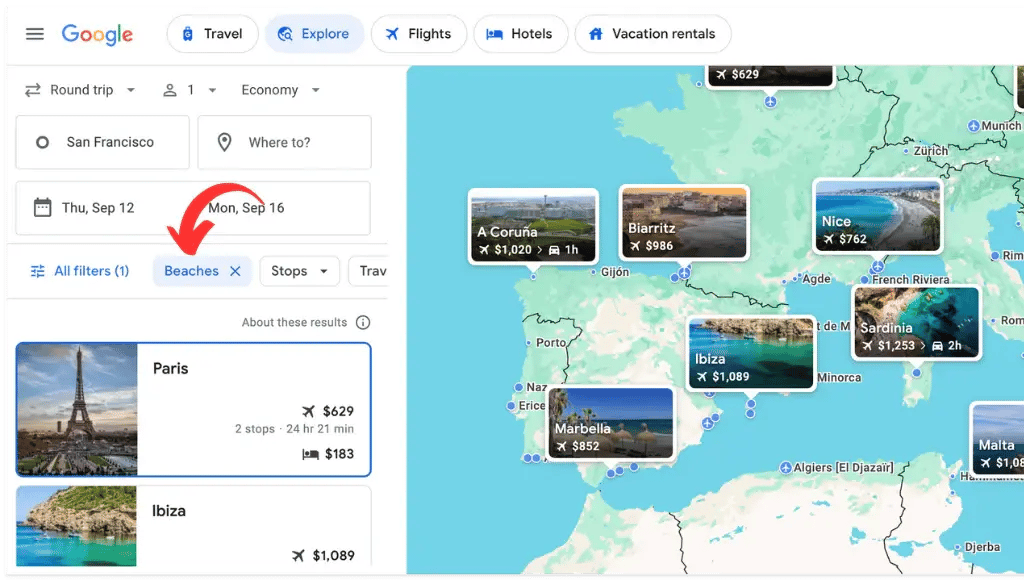This screenshot has height=580, width=1024.
Task: Click the Munich airport marker
Action: (974, 126)
